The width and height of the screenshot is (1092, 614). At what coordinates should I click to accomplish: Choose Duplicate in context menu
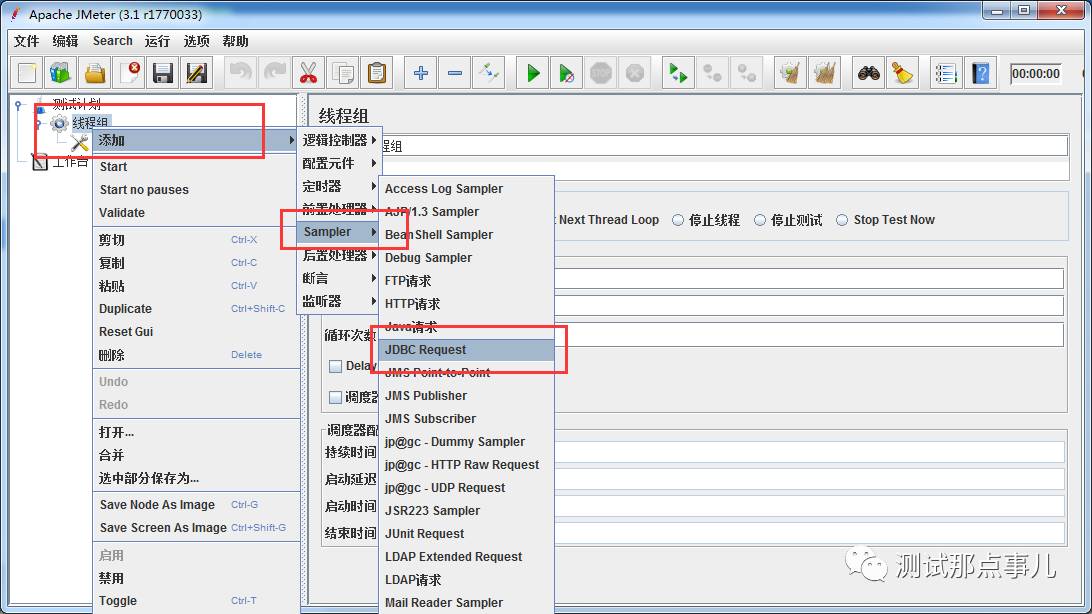click(196, 308)
